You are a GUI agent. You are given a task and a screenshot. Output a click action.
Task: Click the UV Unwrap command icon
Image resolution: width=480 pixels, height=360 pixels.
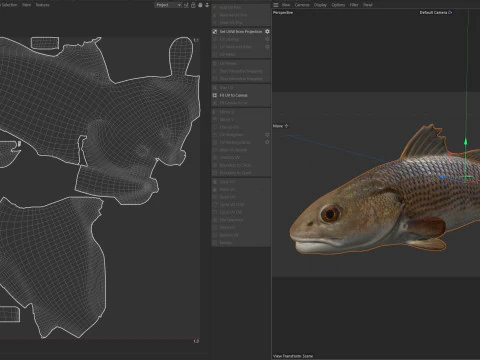click(x=215, y=39)
